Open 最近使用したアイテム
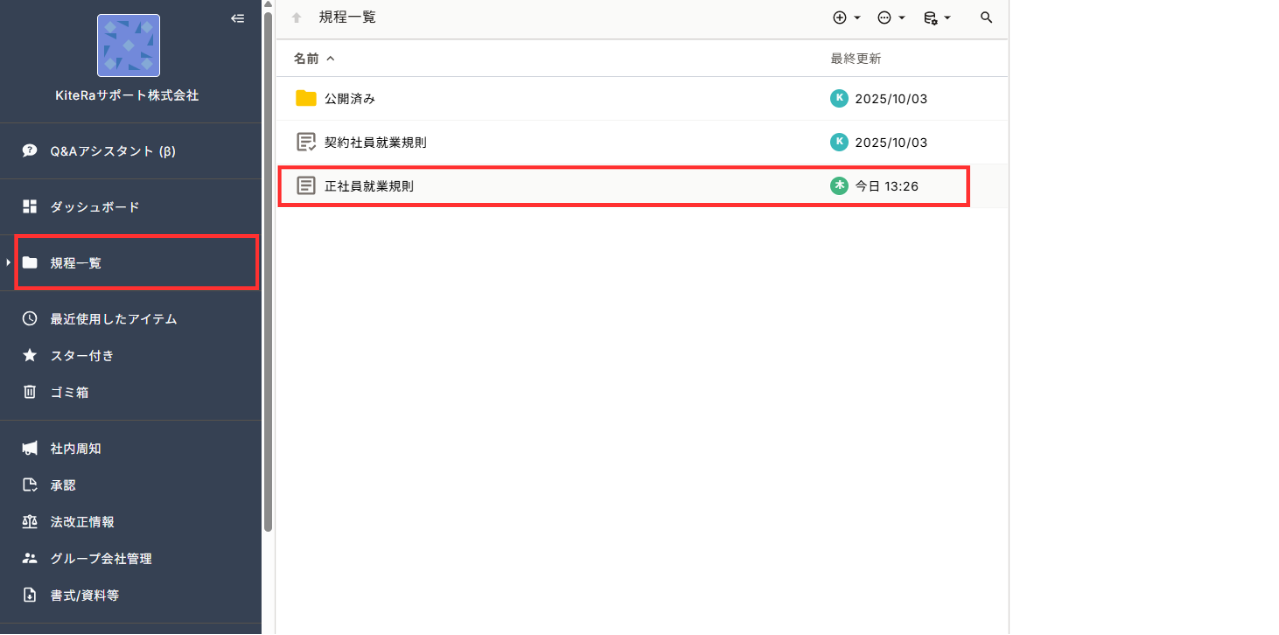Viewport: 1279px width, 635px height. 113,319
